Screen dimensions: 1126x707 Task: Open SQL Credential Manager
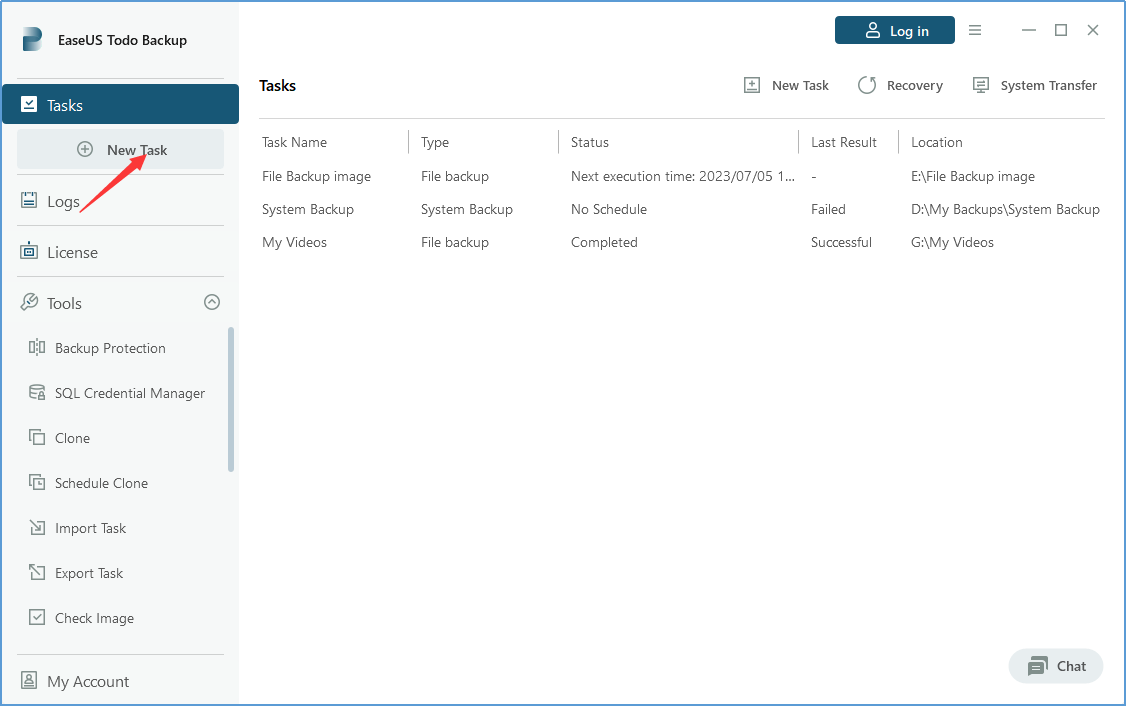[129, 392]
